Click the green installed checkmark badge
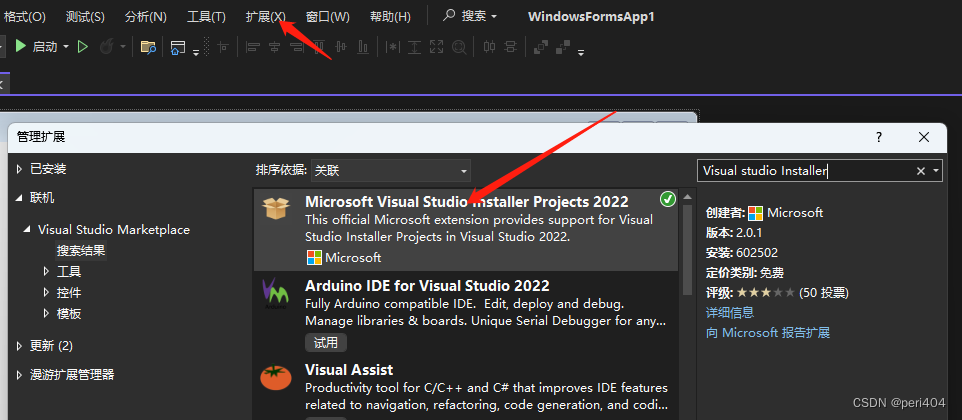Image resolution: width=962 pixels, height=420 pixels. tap(668, 199)
